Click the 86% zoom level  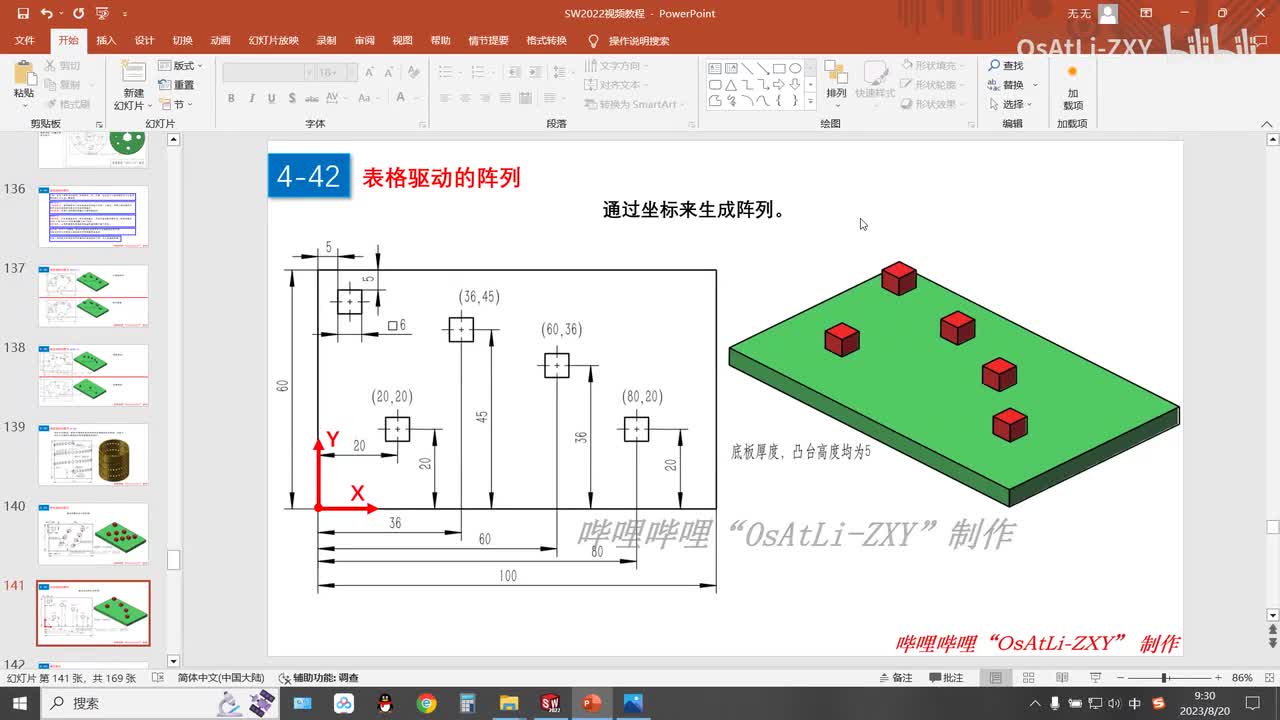pos(1242,678)
